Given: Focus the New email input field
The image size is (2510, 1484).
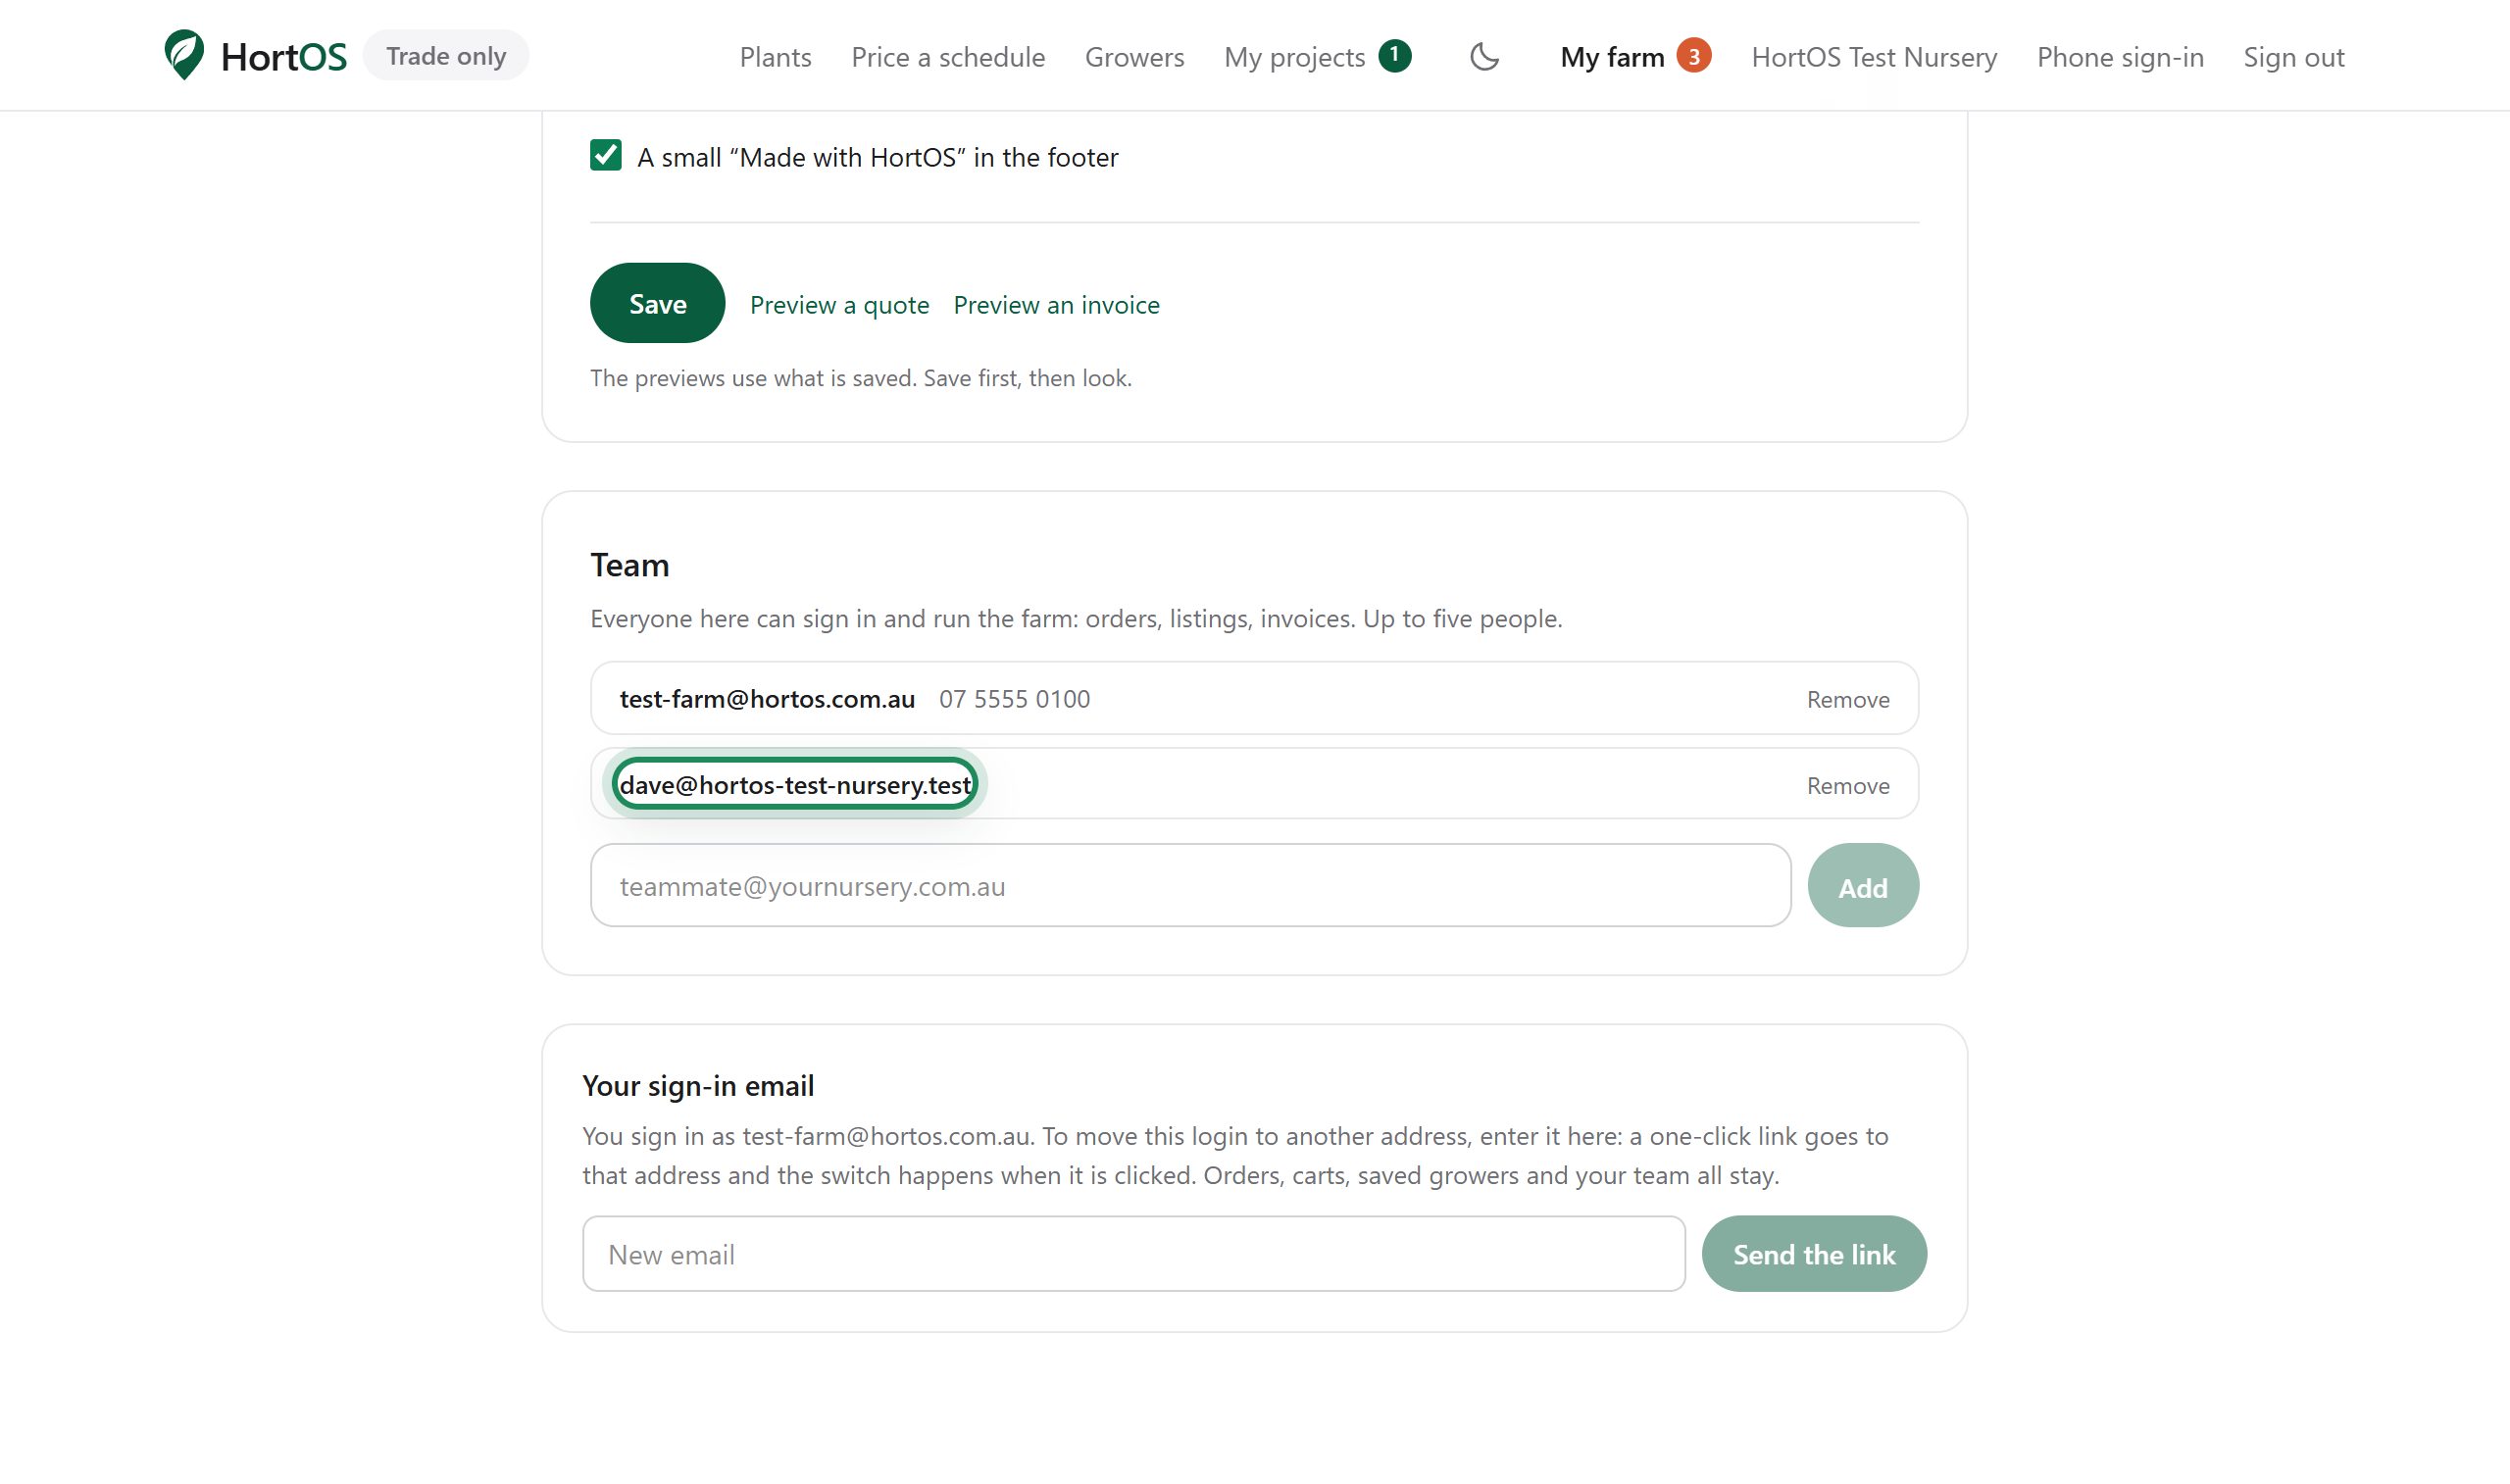Looking at the screenshot, I should 1133,1253.
